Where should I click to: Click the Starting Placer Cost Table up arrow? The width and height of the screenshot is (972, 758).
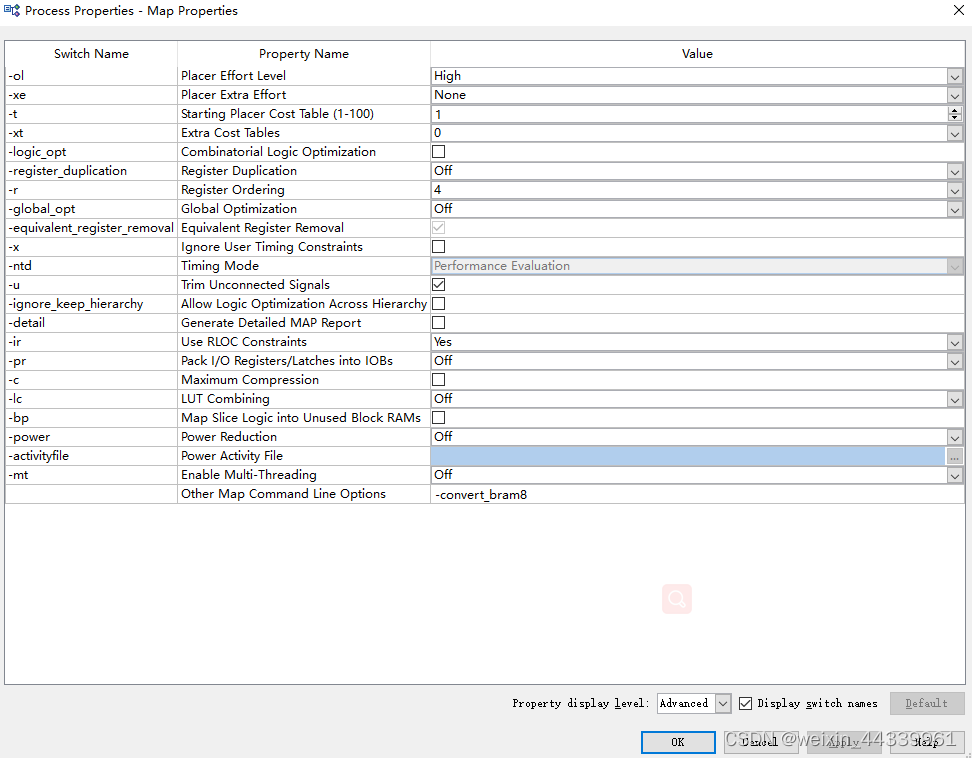[955, 110]
